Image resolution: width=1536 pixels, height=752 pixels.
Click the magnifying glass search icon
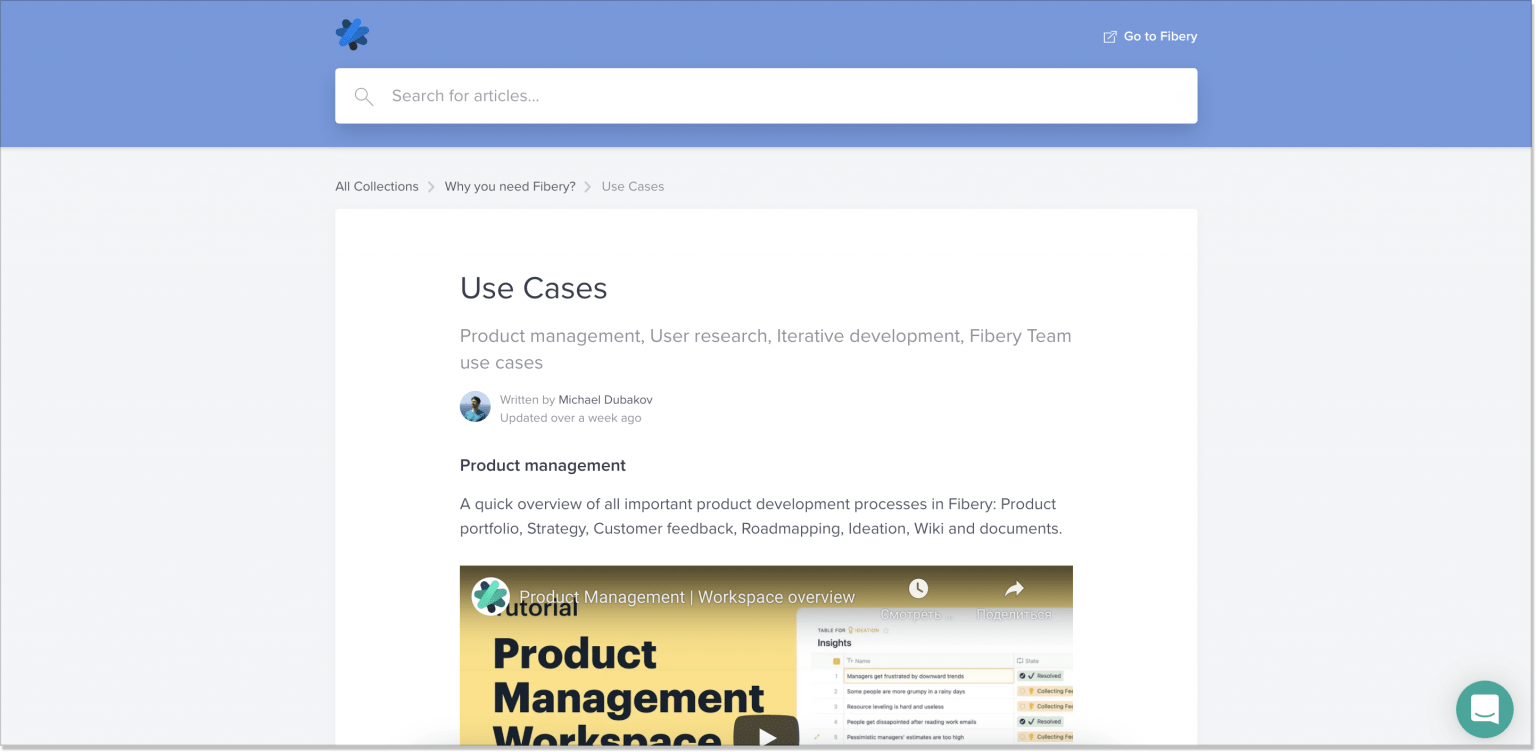point(364,95)
